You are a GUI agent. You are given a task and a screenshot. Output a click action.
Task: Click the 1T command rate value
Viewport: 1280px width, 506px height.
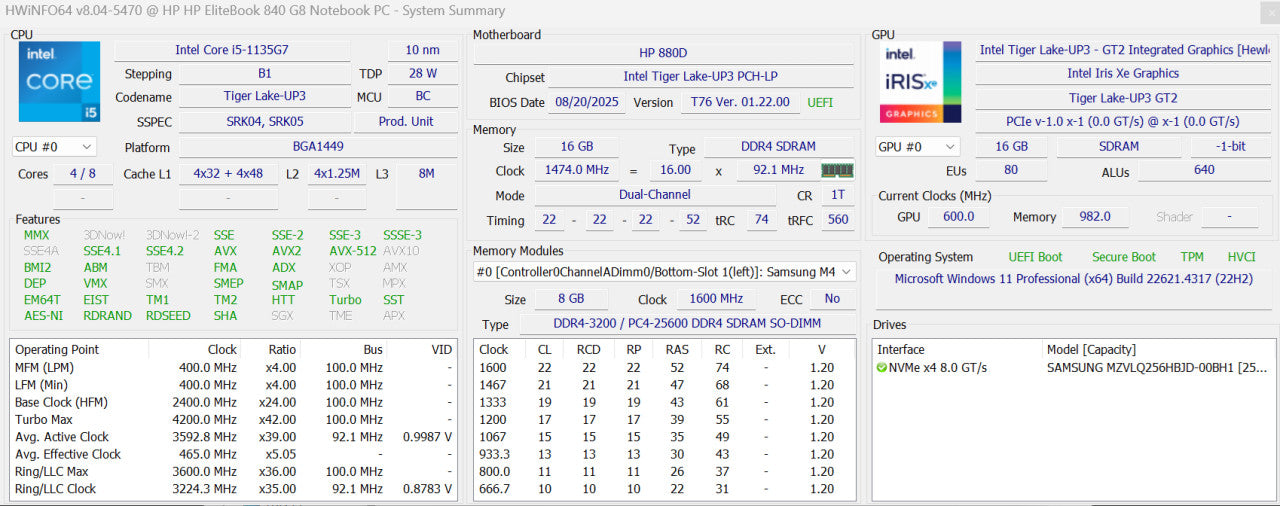(x=838, y=195)
